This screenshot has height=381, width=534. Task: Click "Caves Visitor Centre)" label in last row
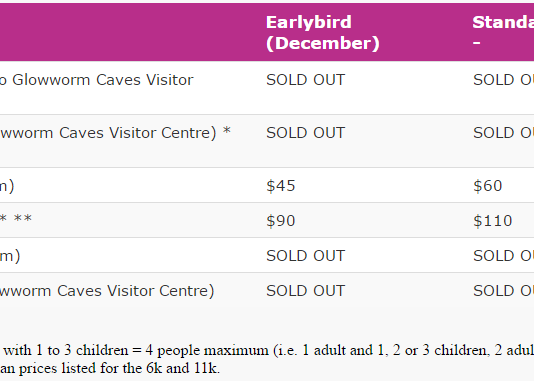135,291
